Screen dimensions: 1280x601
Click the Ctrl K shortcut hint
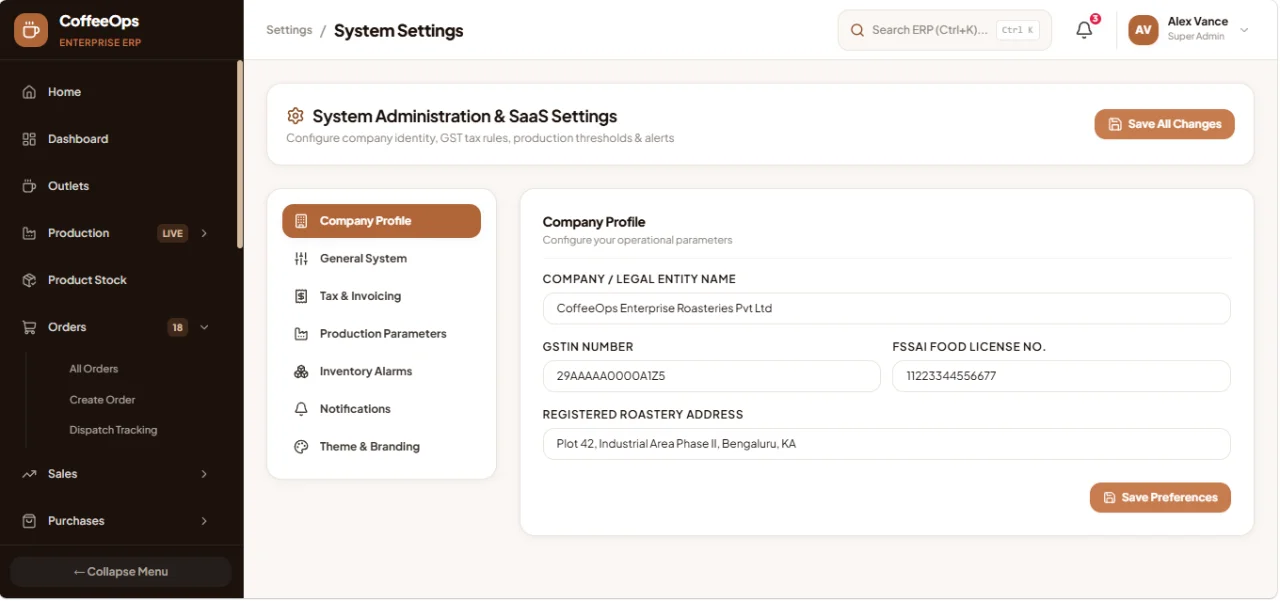click(x=1018, y=30)
